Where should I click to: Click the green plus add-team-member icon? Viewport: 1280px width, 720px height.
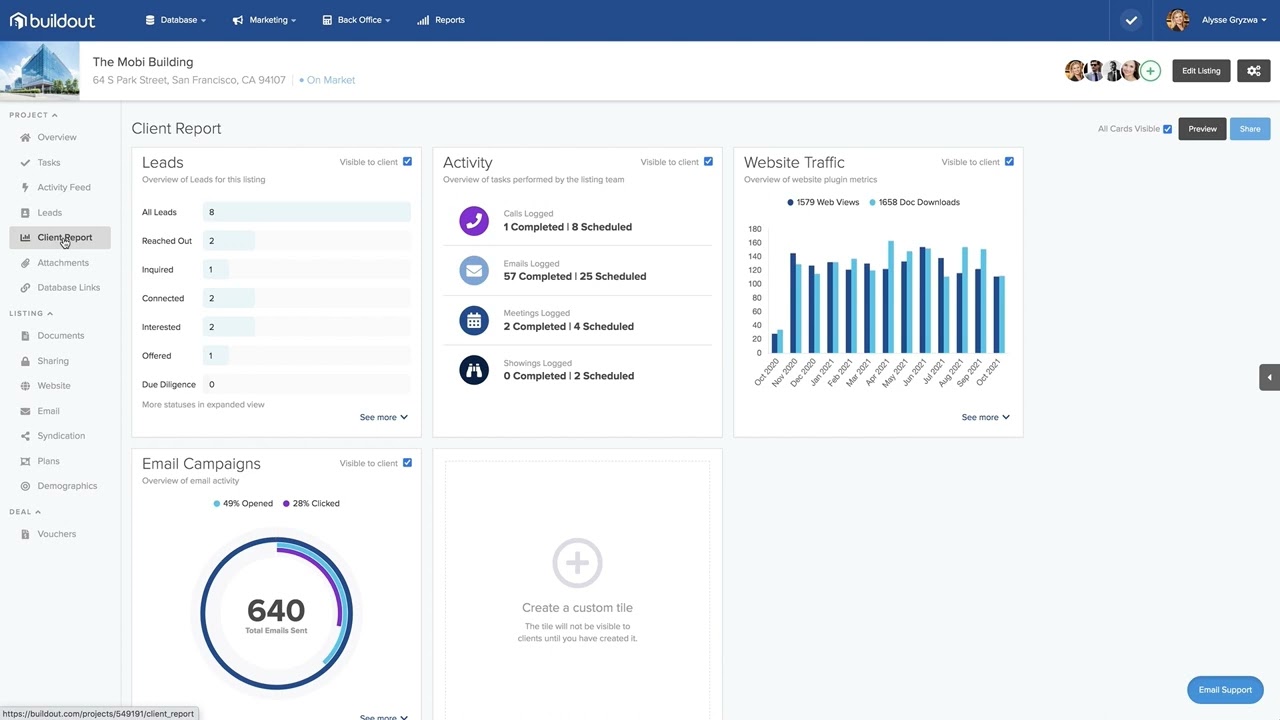coord(1150,71)
